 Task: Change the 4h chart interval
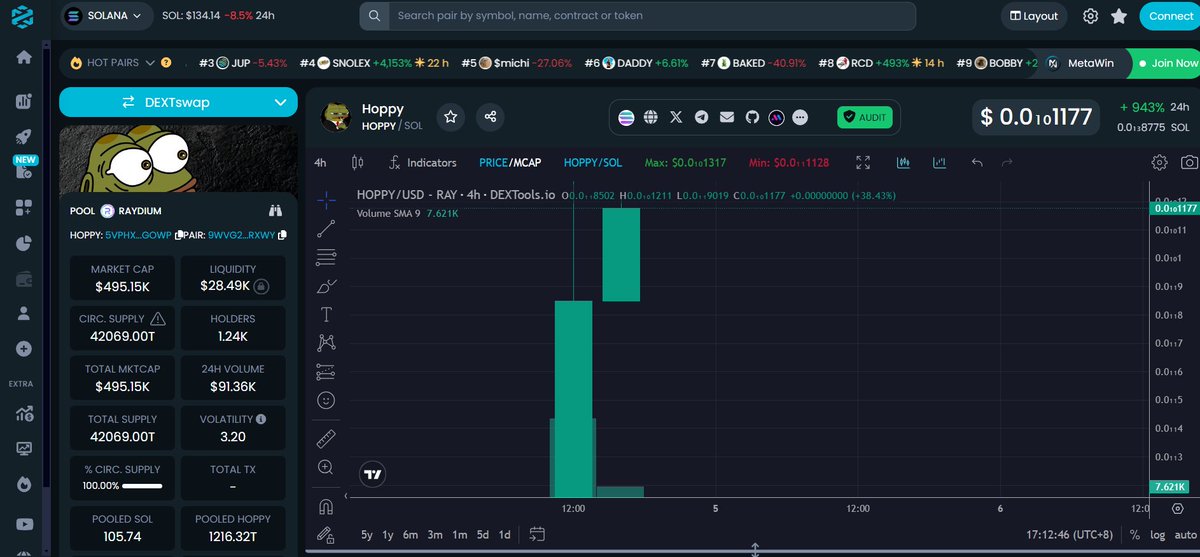320,162
